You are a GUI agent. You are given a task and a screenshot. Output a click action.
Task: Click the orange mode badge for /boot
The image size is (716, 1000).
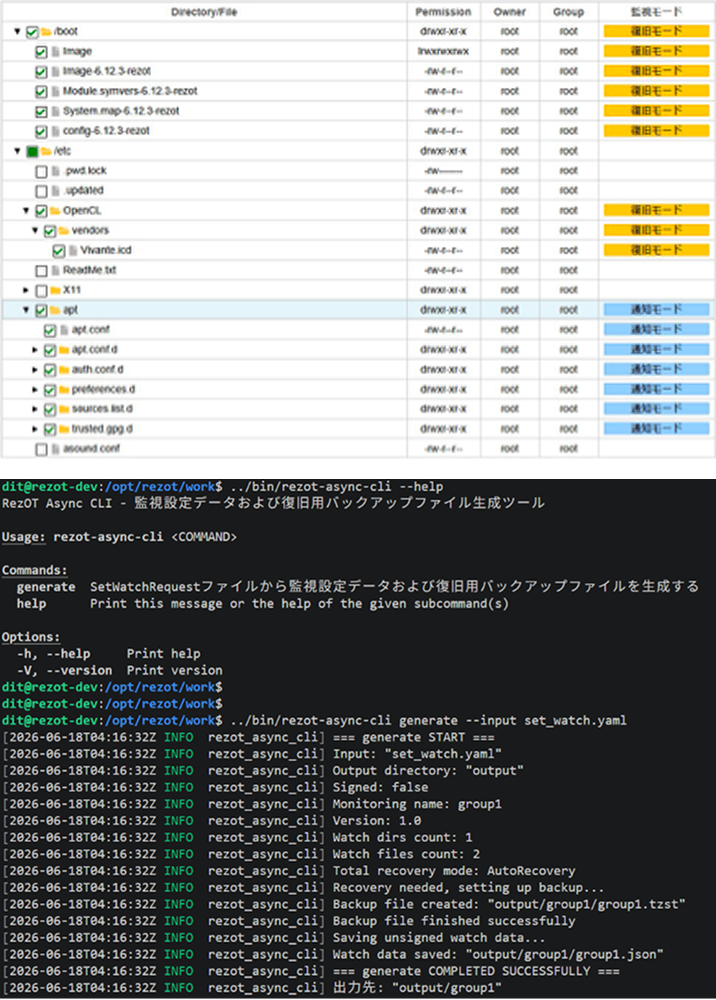[656, 31]
